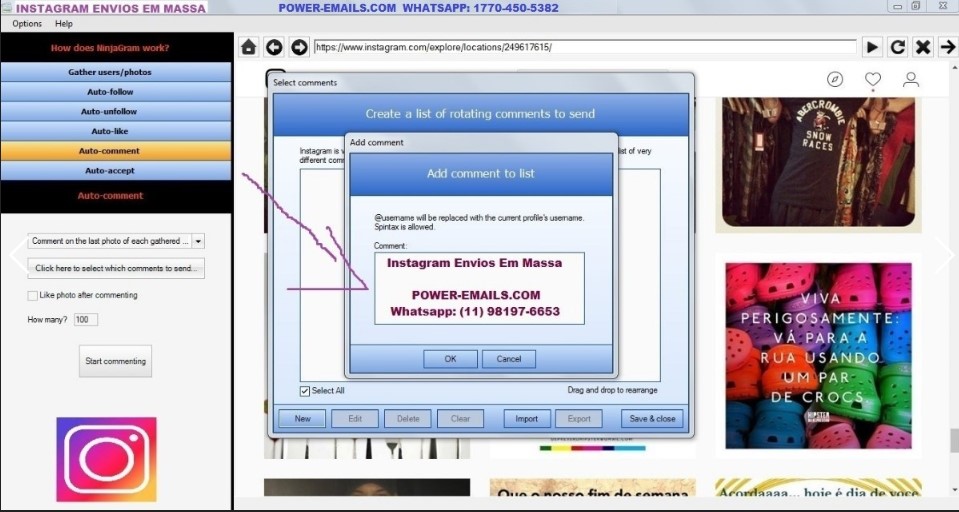Click the Clear button

(461, 418)
